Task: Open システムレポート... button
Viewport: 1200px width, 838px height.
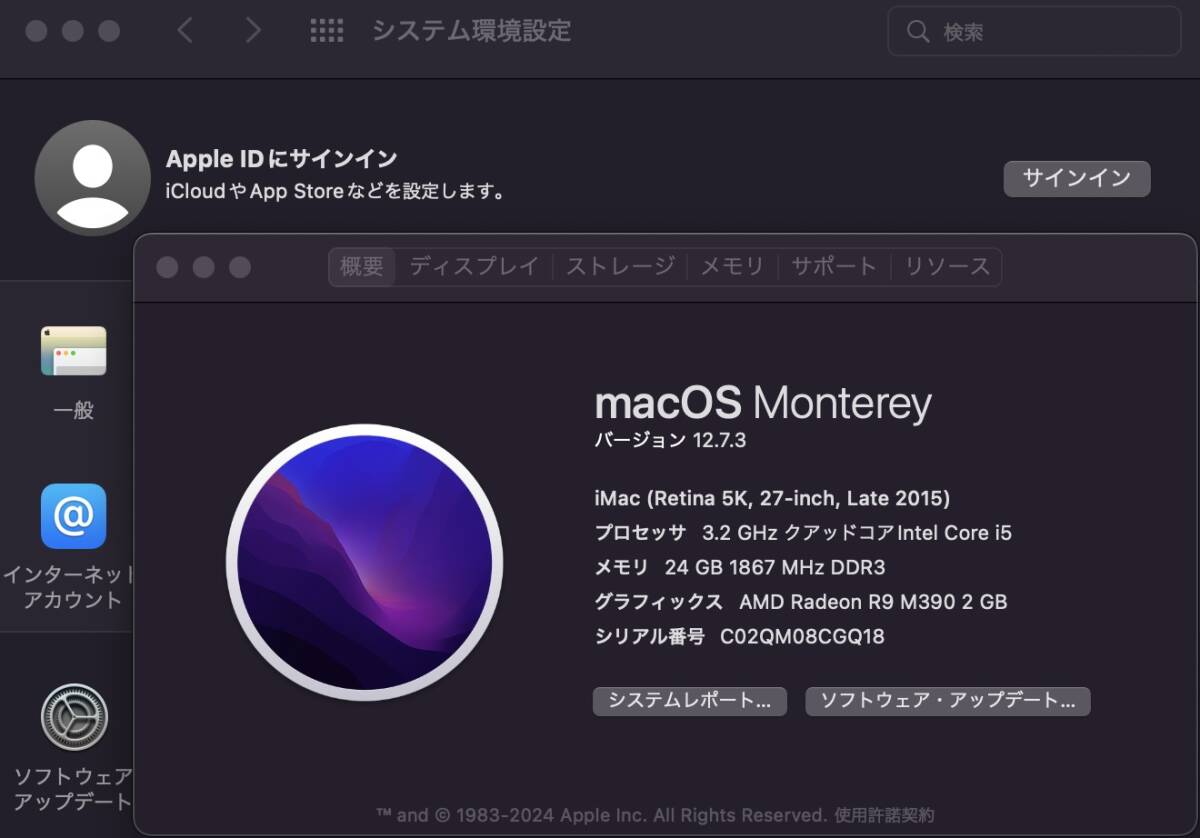Action: coord(690,701)
